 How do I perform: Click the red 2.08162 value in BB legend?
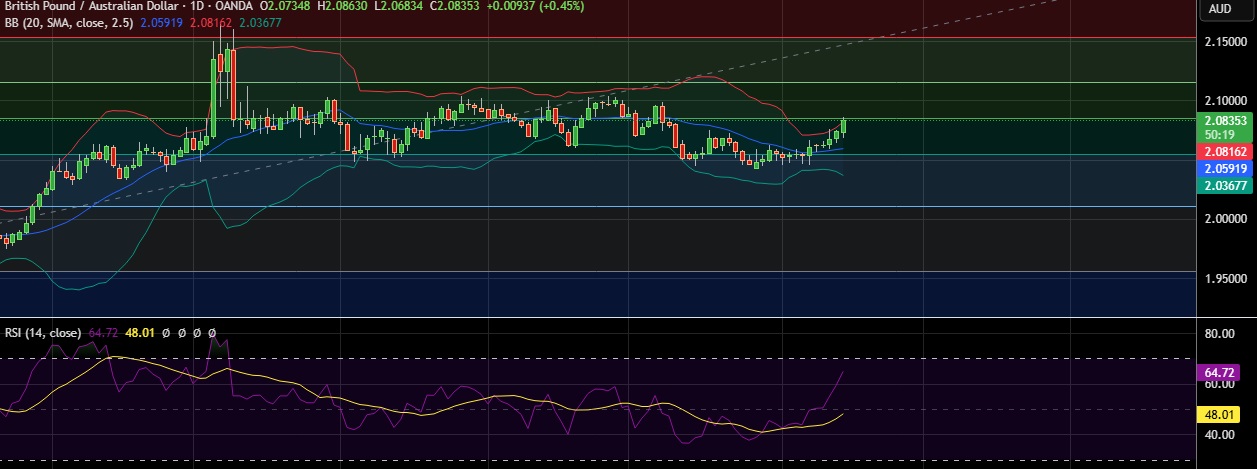click(x=211, y=22)
